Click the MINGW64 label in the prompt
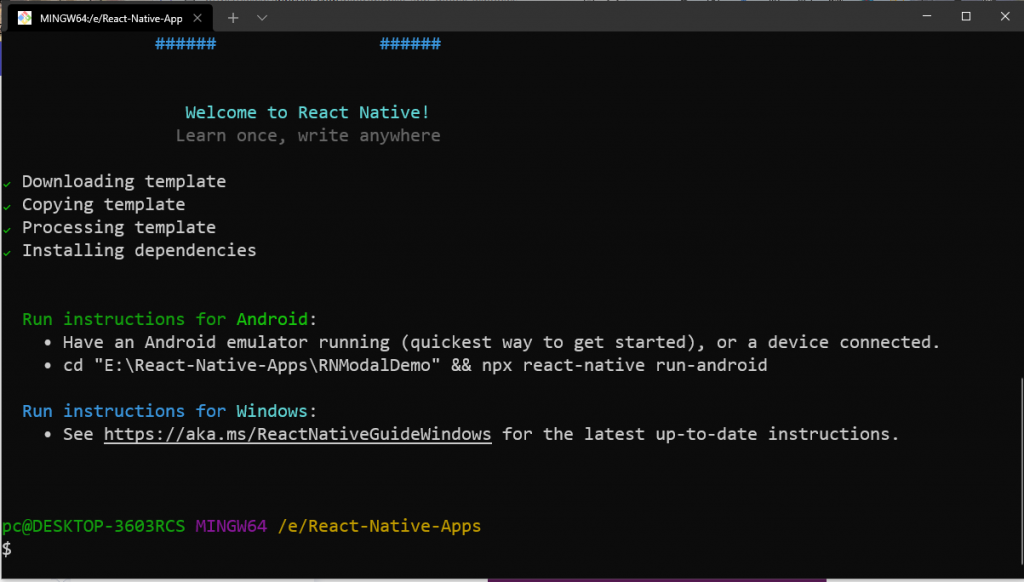Screen dimensions: 1024x582 coord(231,526)
